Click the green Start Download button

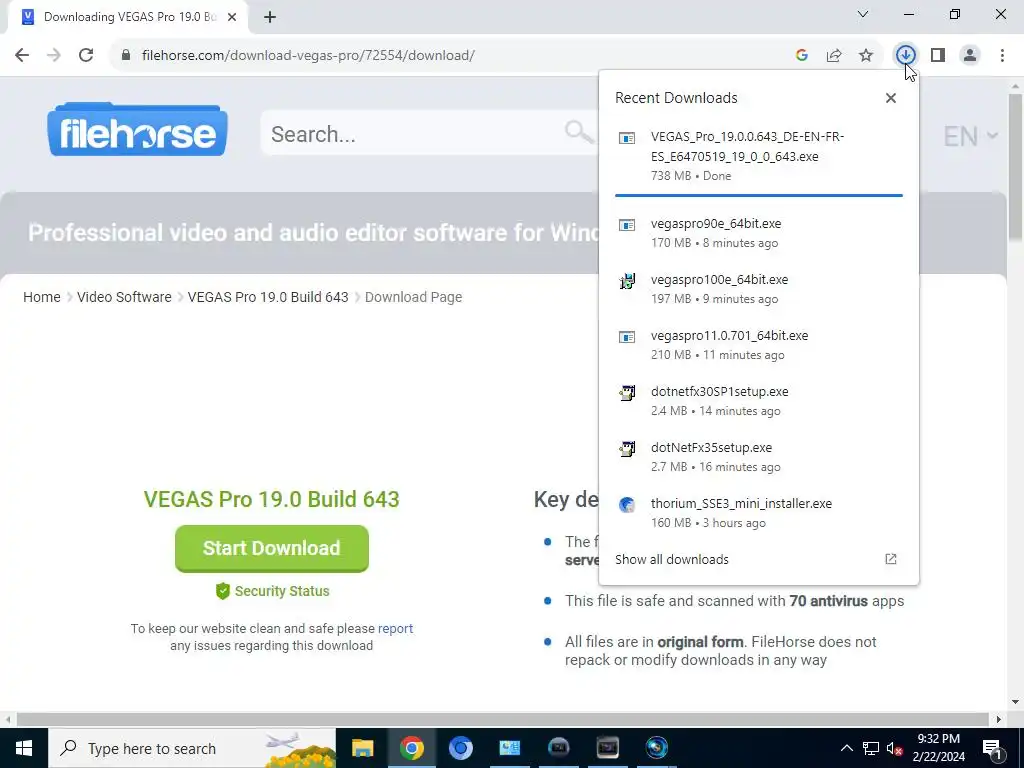[x=272, y=549]
